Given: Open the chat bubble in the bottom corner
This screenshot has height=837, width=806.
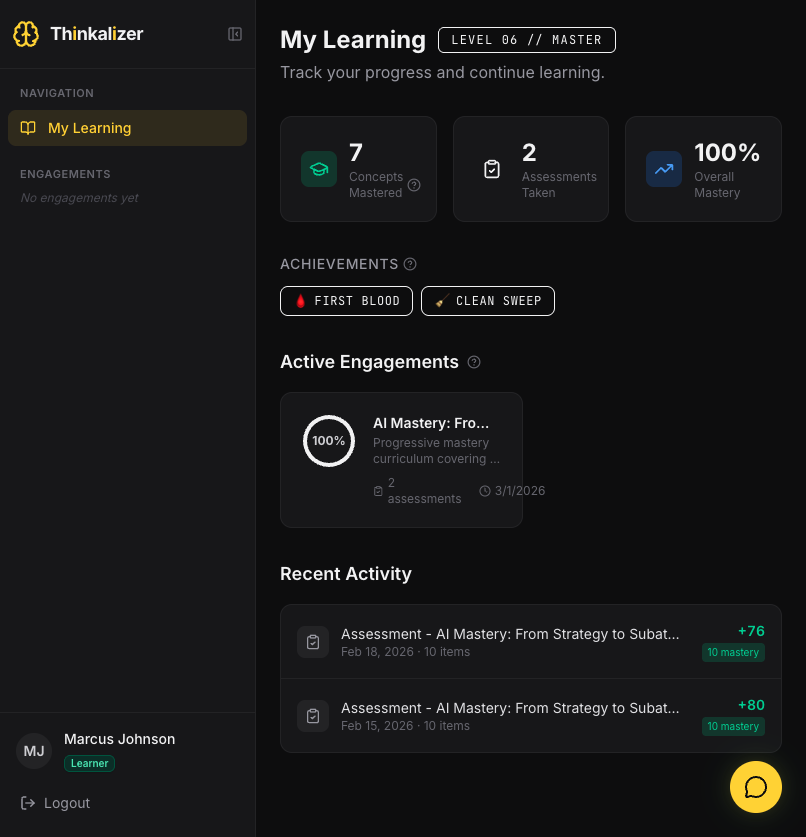Looking at the screenshot, I should point(755,787).
